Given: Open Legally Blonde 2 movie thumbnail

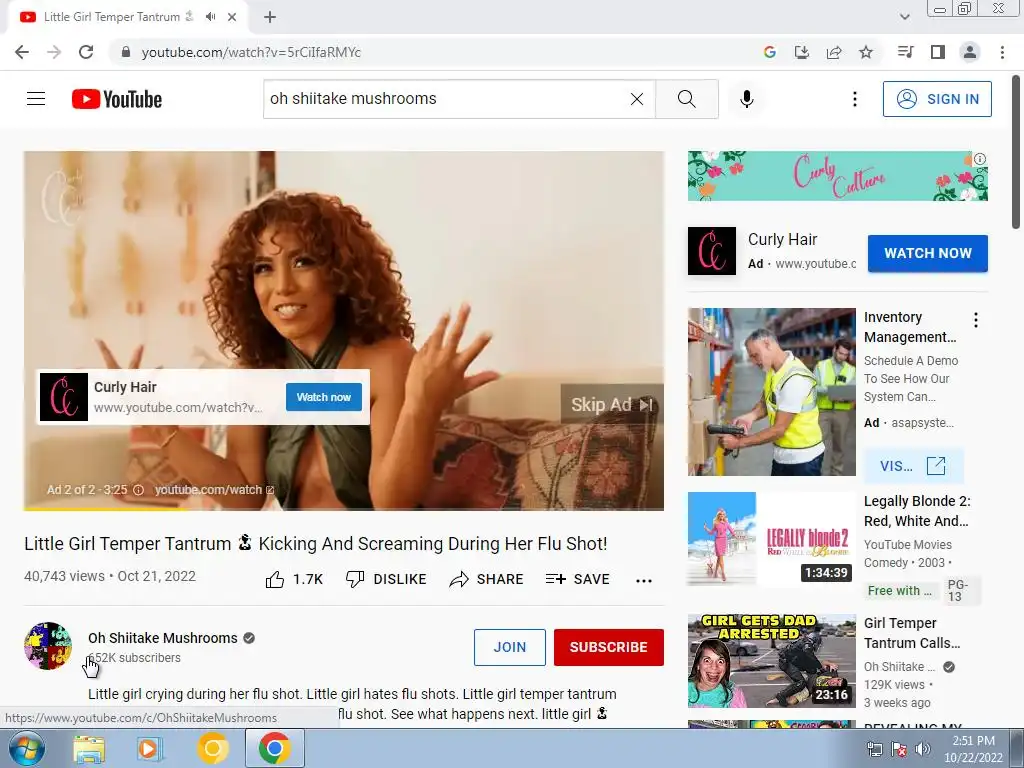Looking at the screenshot, I should point(771,539).
